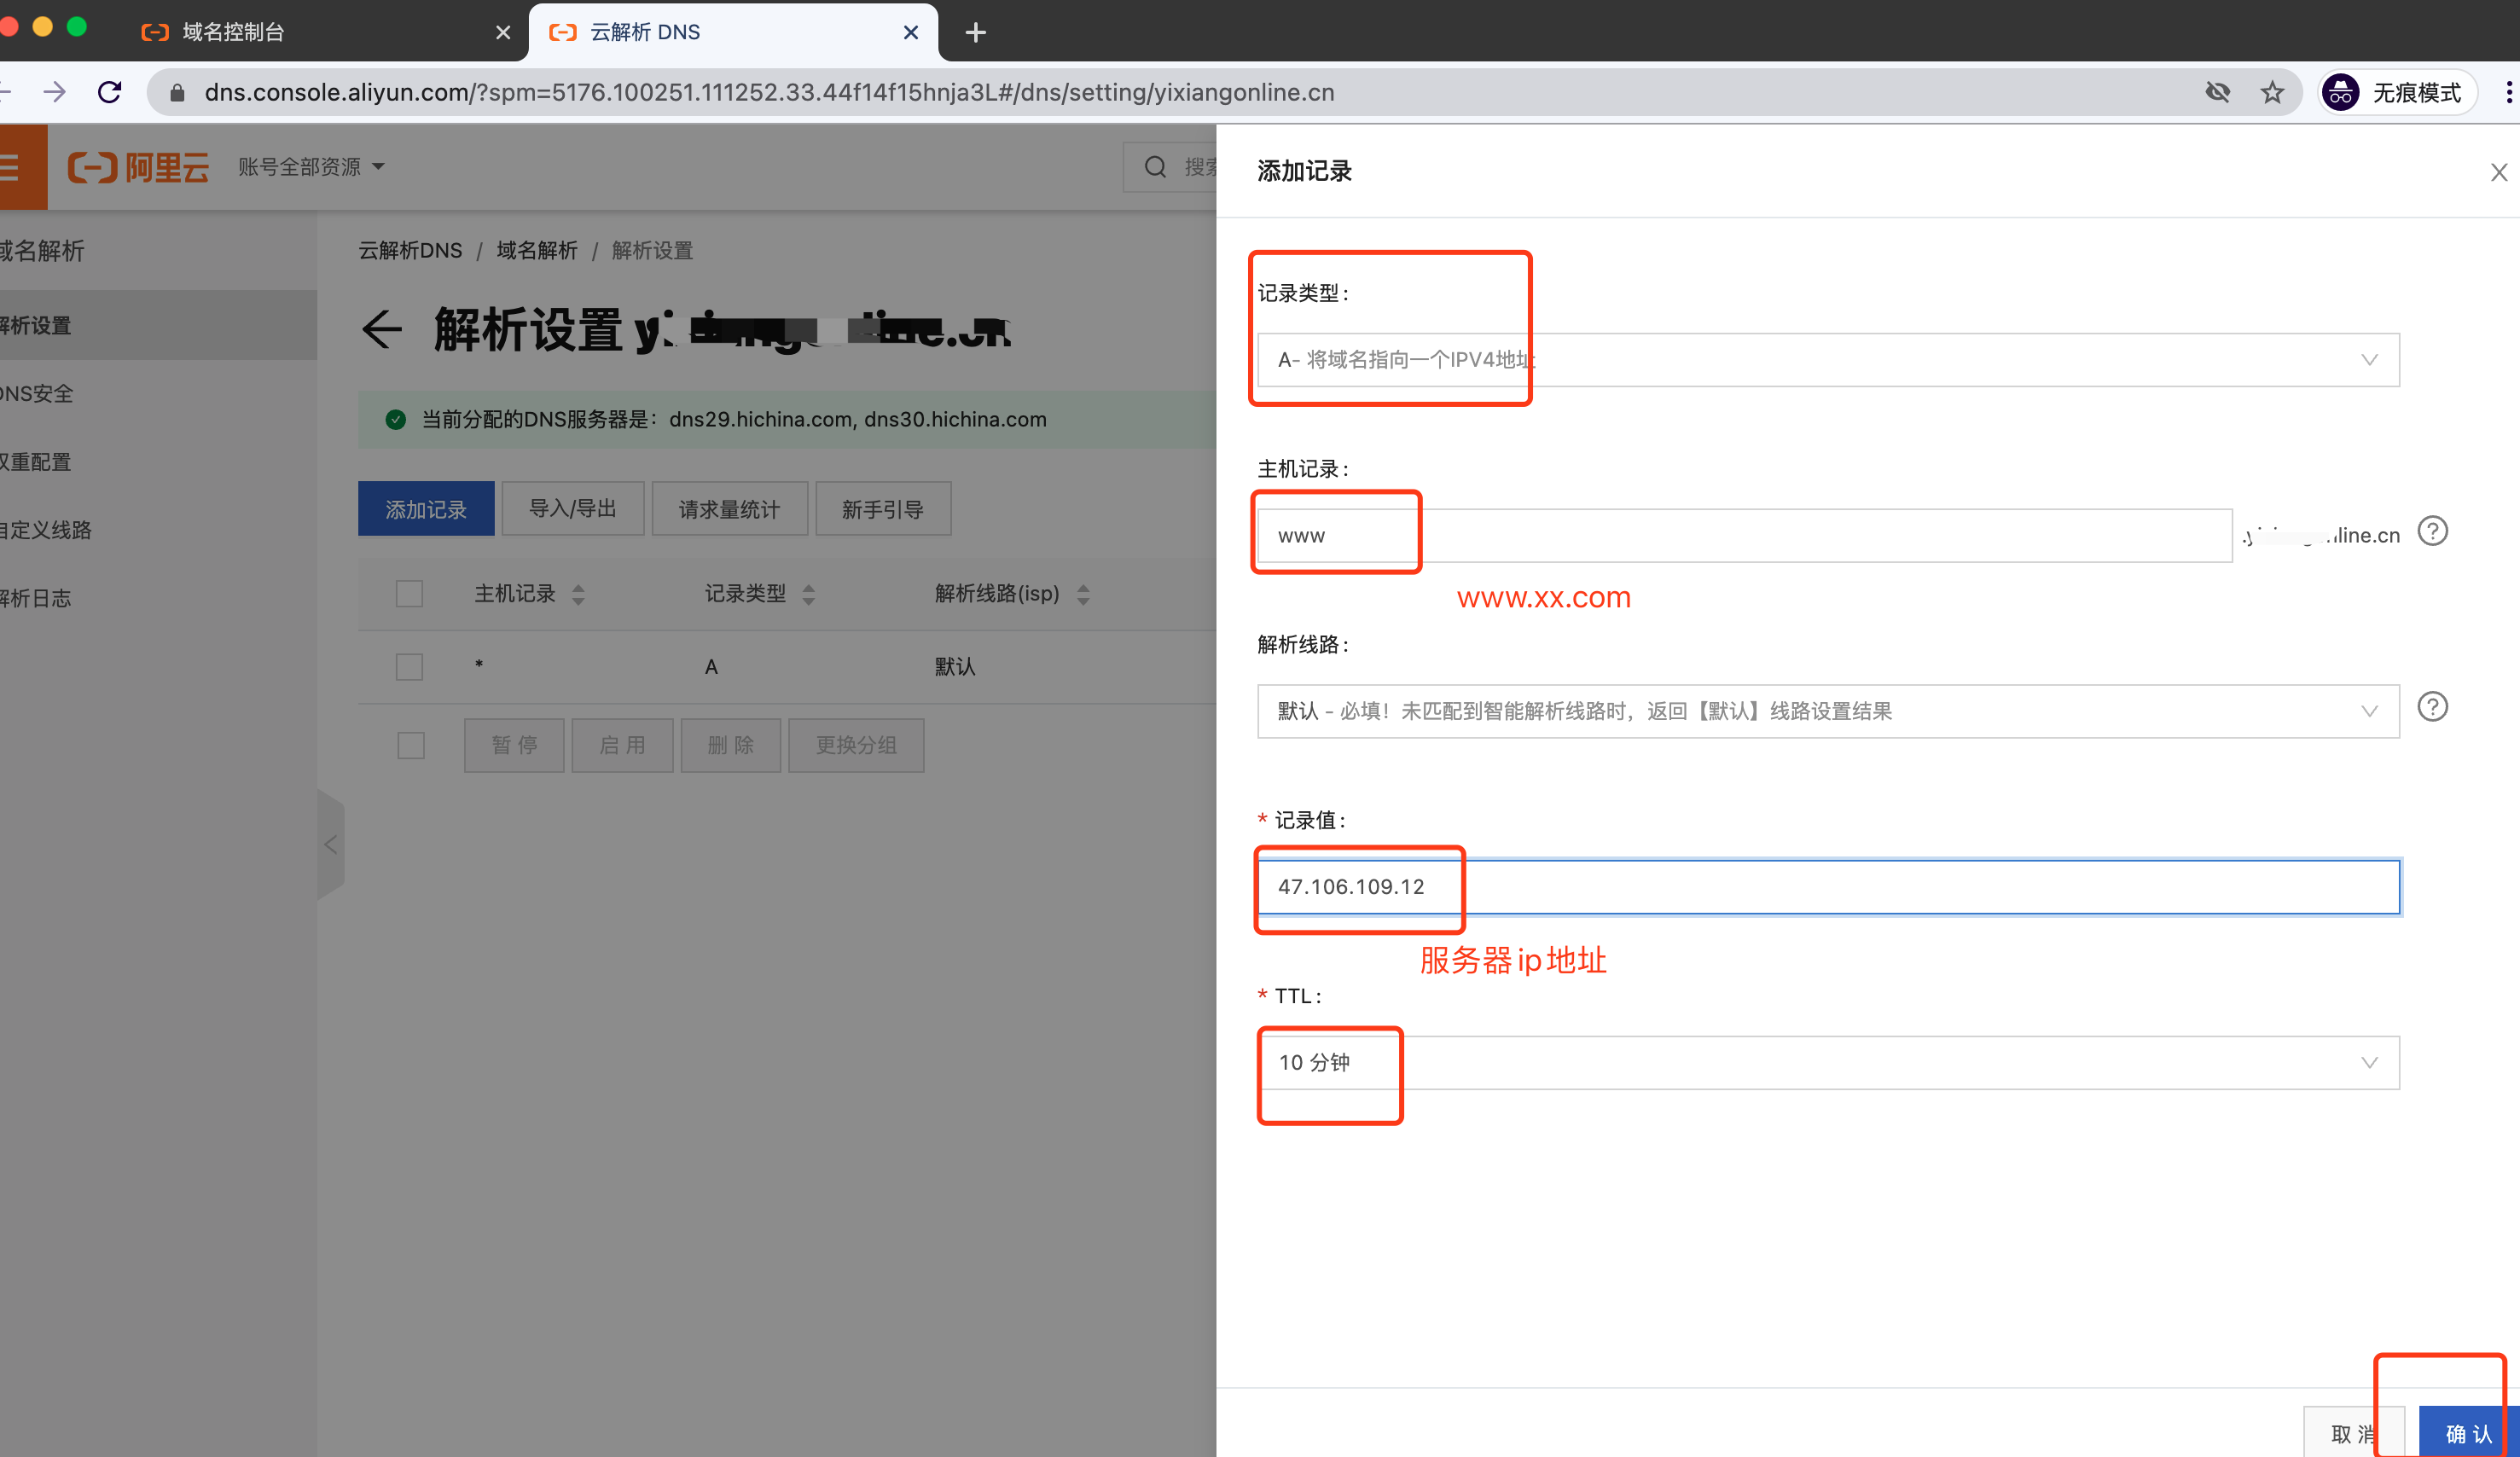The image size is (2520, 1457).
Task: Toggle the select-all checkbox in table header
Action: pyautogui.click(x=409, y=594)
